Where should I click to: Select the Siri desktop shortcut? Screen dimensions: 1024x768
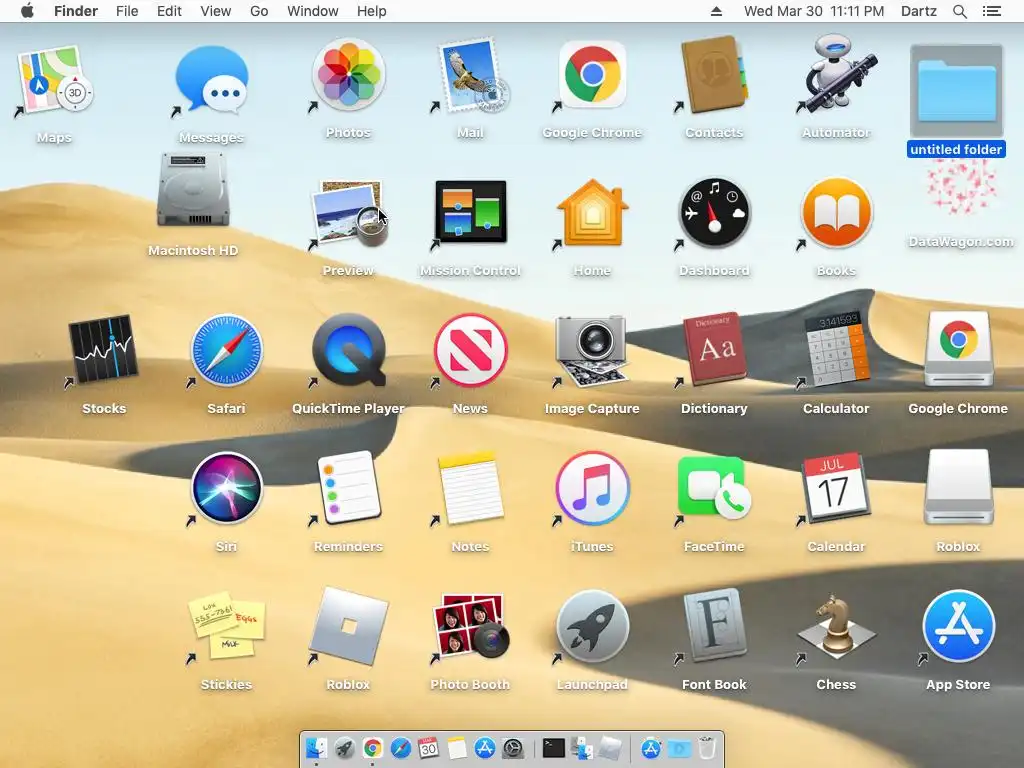[226, 488]
